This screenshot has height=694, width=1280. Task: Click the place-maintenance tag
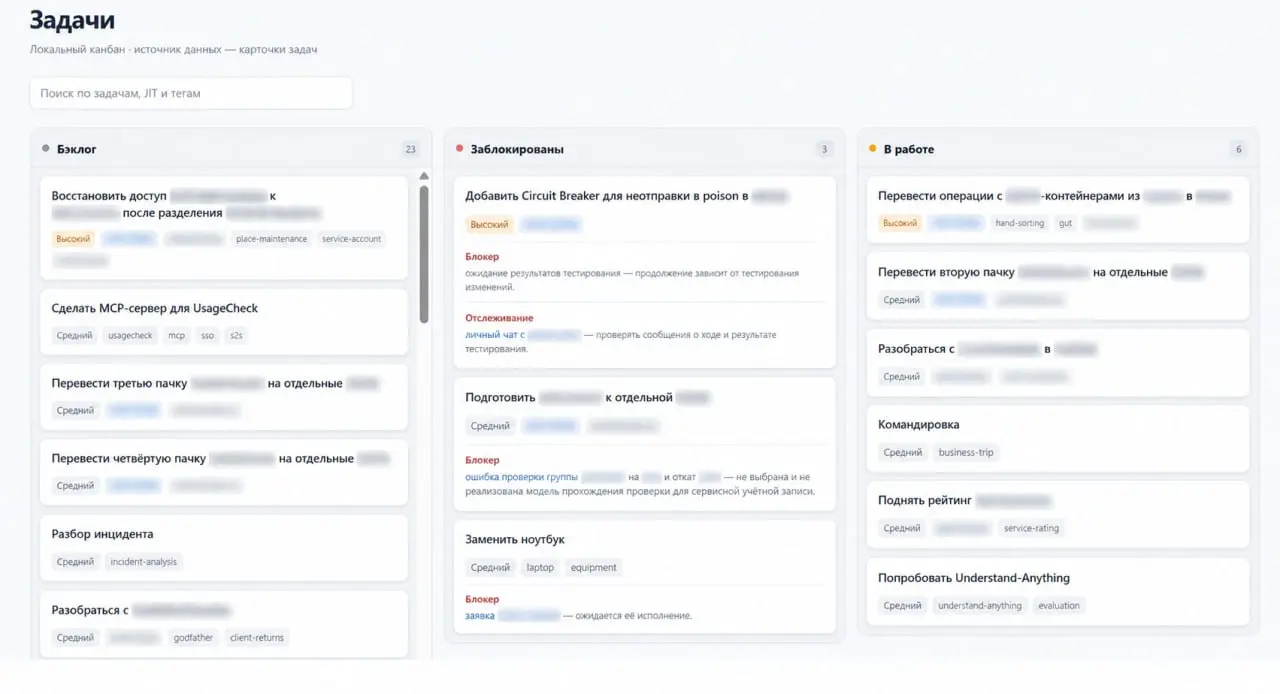pyautogui.click(x=272, y=239)
